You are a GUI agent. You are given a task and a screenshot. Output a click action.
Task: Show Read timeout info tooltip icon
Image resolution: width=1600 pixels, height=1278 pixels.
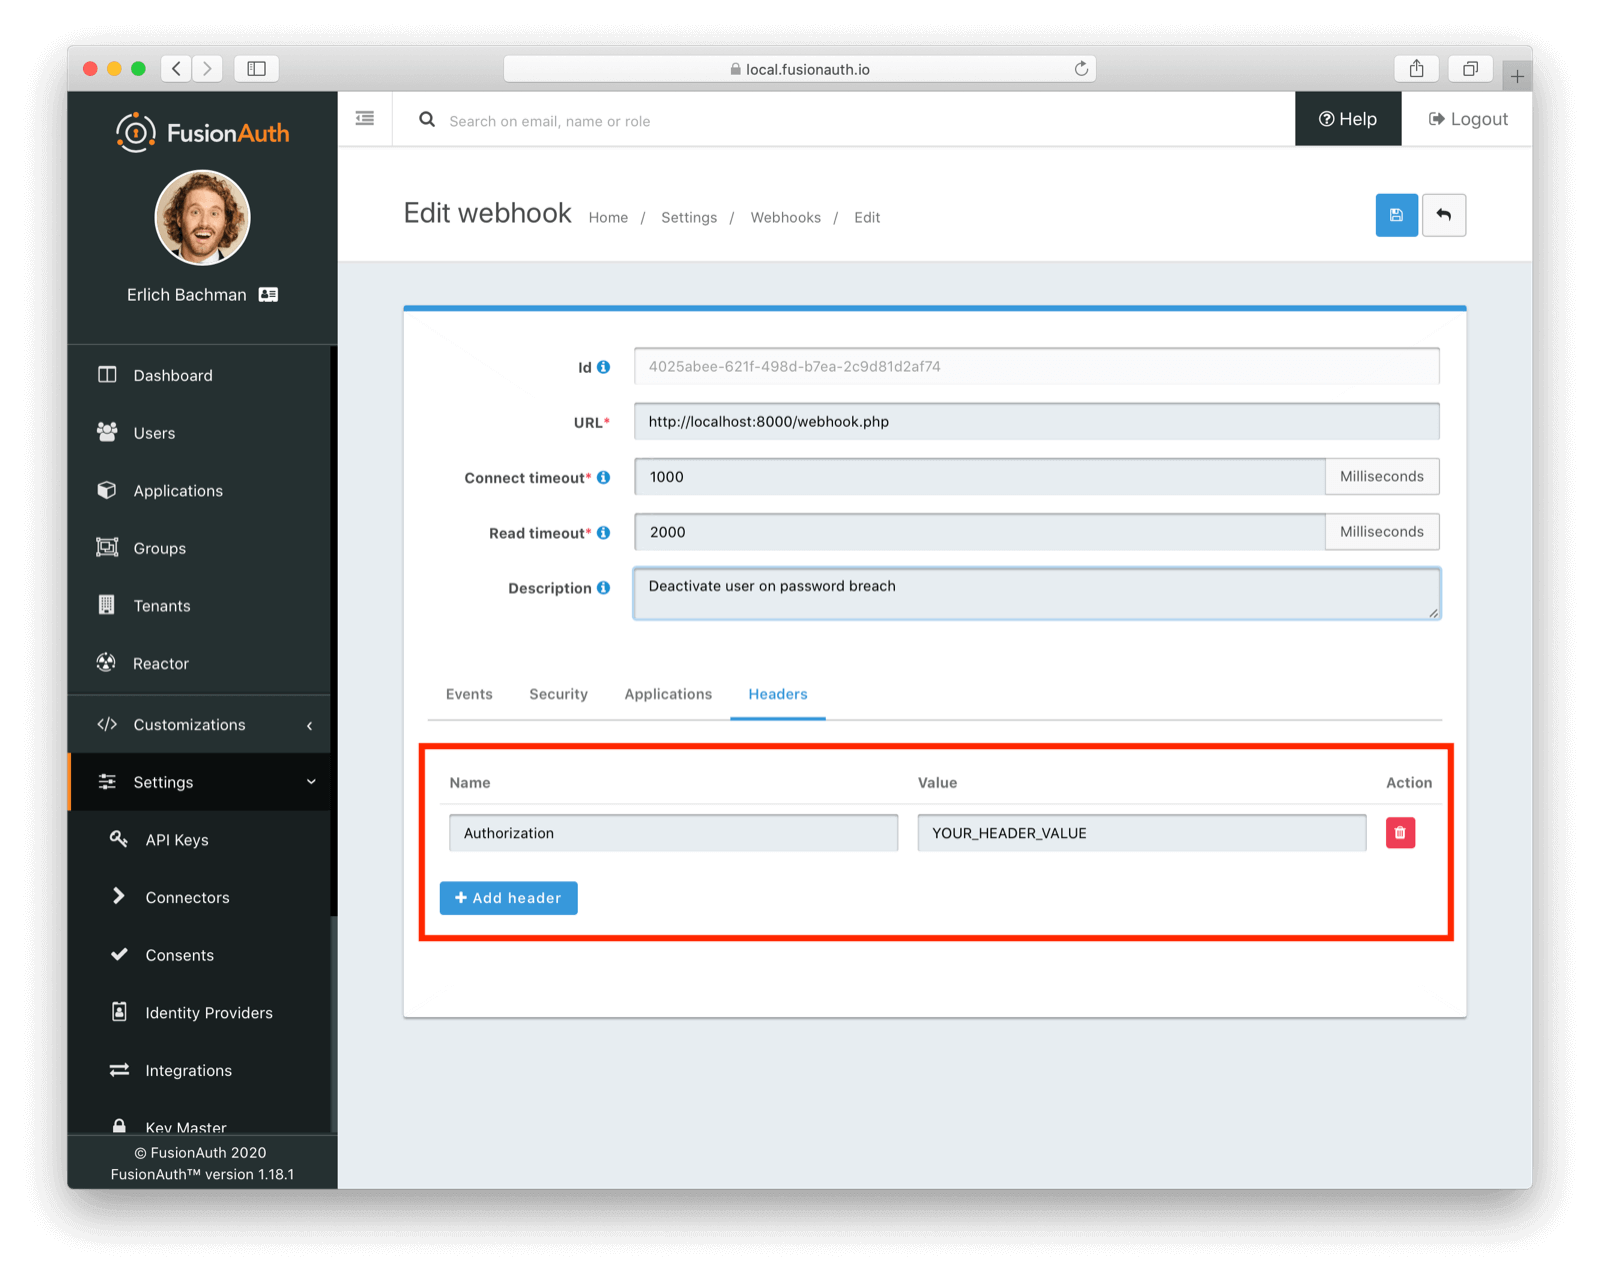click(x=604, y=532)
